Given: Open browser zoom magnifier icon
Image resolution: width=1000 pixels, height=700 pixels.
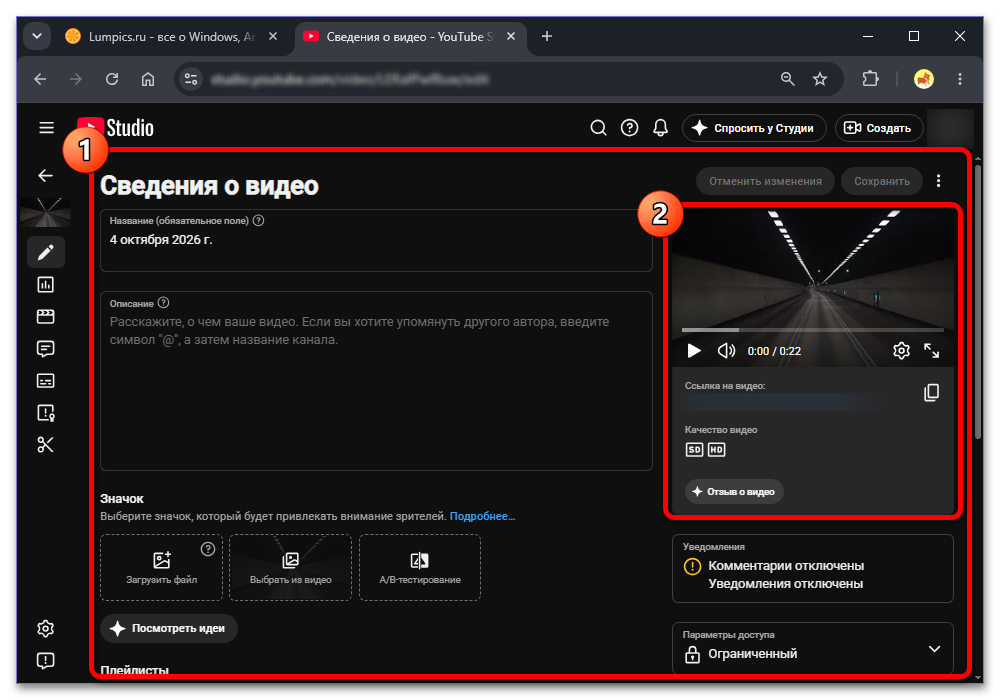Looking at the screenshot, I should click(788, 79).
